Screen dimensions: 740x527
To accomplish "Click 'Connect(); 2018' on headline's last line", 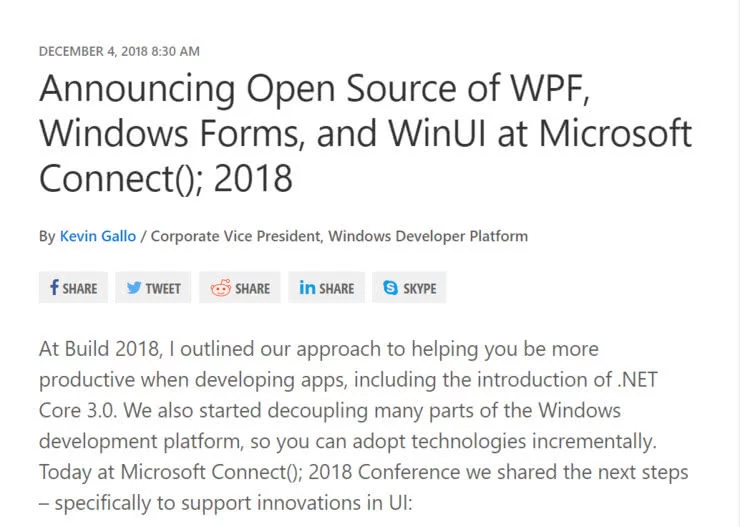I will (x=166, y=177).
